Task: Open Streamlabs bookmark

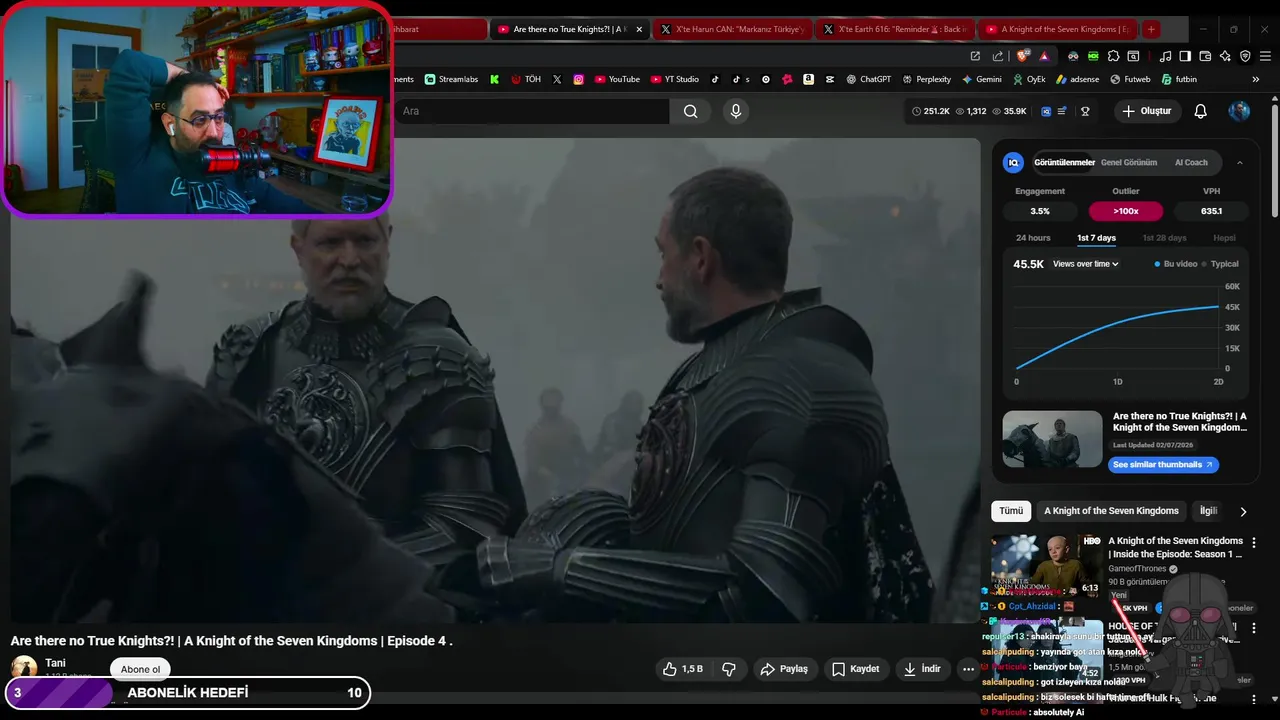Action: [x=451, y=79]
